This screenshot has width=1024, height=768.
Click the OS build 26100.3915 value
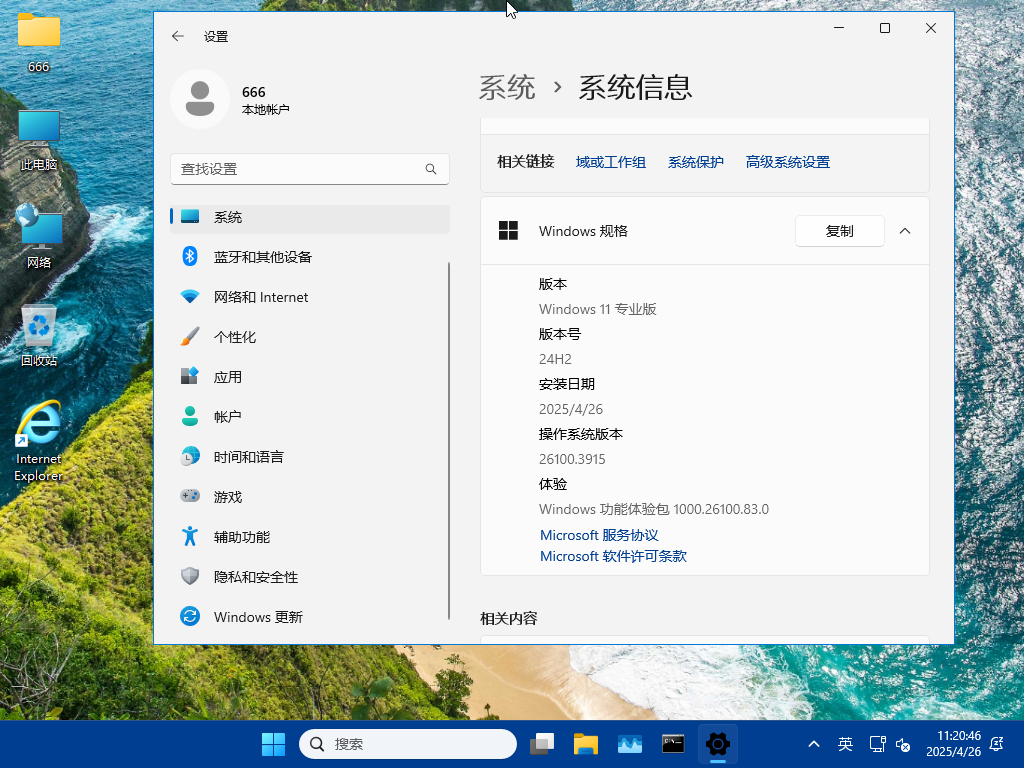click(x=572, y=459)
